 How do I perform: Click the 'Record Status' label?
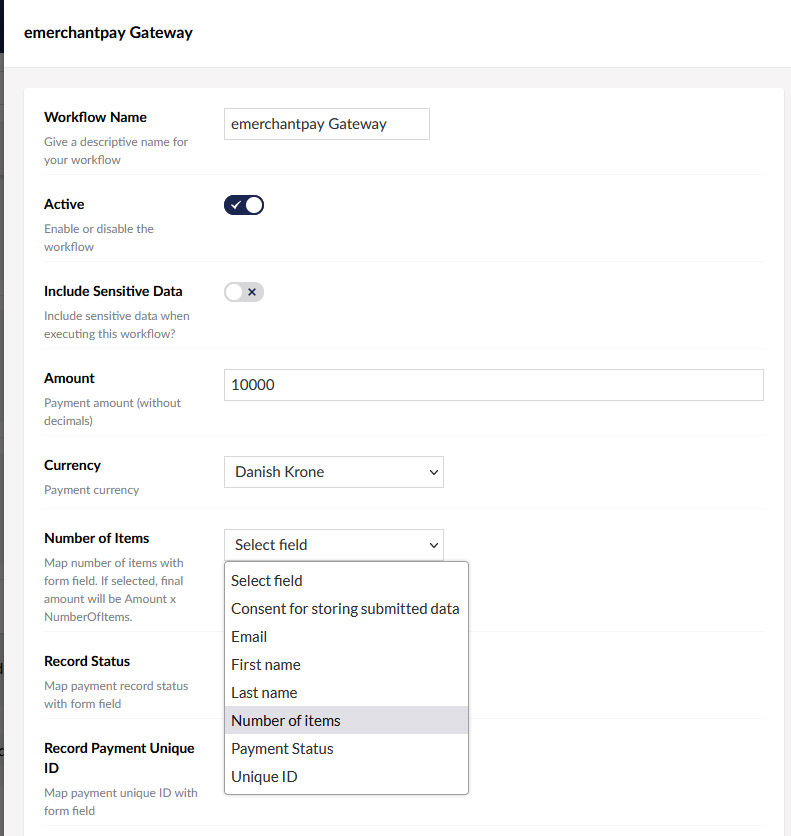pyautogui.click(x=87, y=661)
